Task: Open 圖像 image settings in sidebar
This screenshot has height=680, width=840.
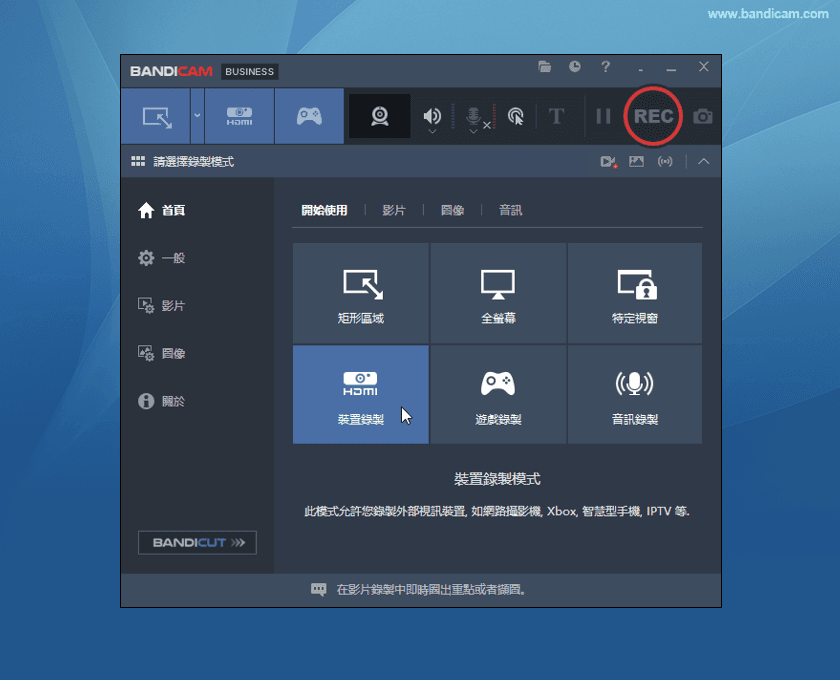Action: click(x=161, y=353)
